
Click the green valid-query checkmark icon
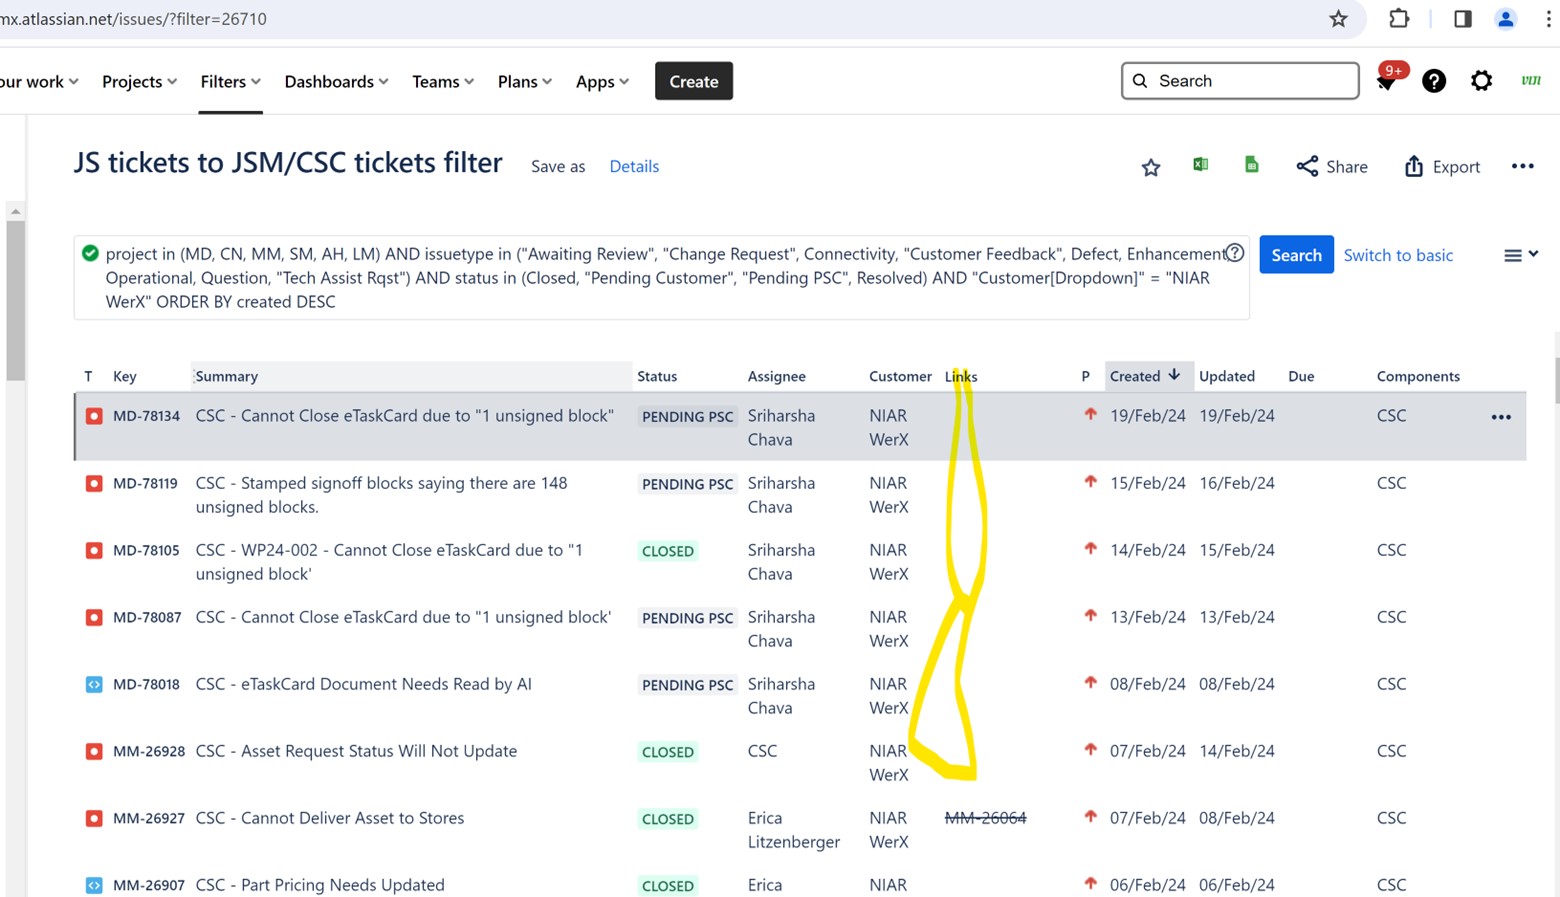point(90,253)
